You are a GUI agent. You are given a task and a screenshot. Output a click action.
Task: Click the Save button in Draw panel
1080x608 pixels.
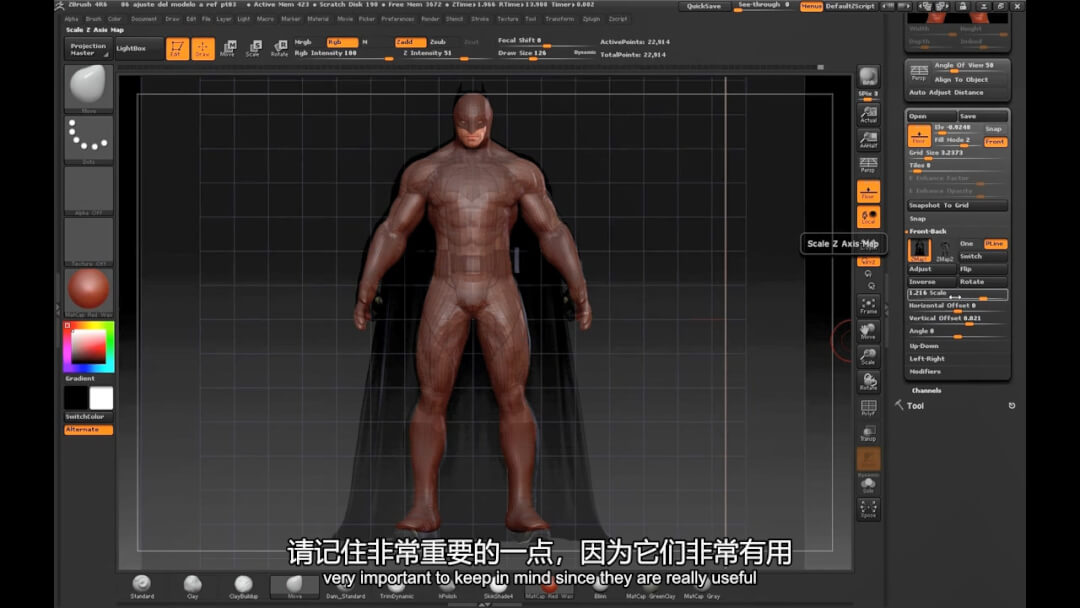tap(984, 116)
